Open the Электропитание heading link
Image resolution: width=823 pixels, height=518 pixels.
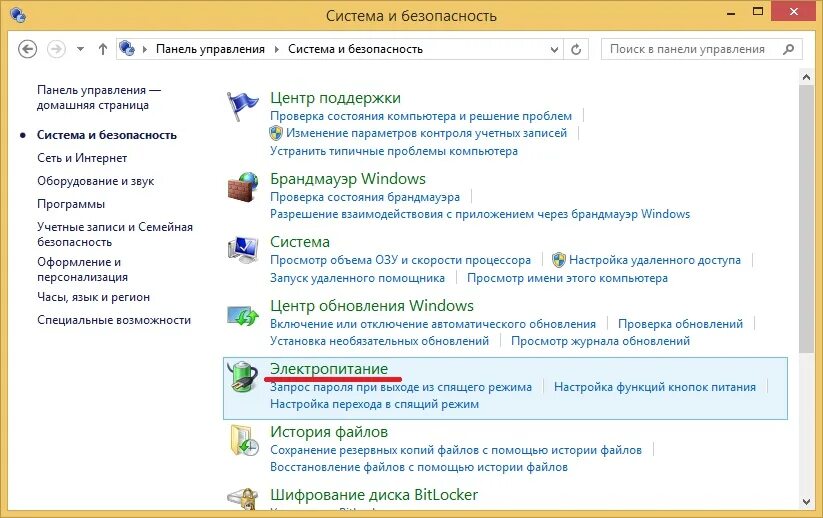[x=329, y=369]
